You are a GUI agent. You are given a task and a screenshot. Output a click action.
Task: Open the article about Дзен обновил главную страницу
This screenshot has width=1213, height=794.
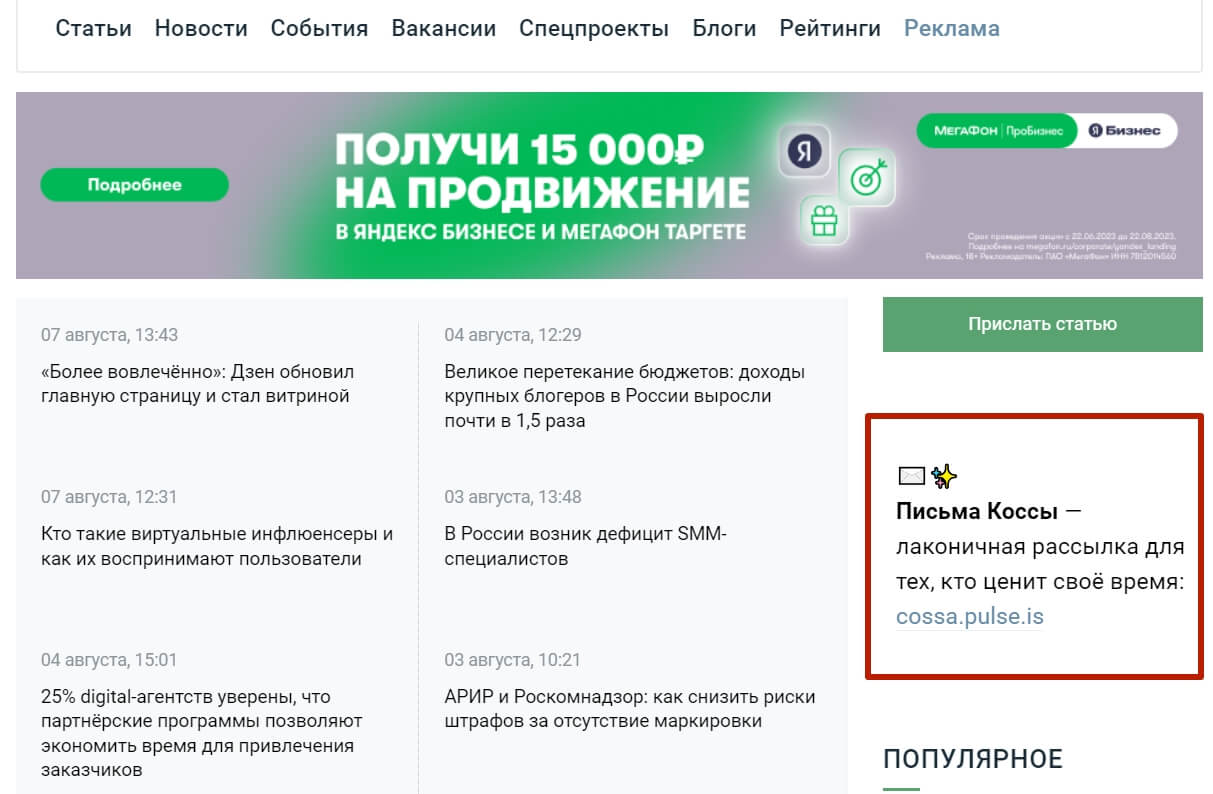tap(197, 384)
